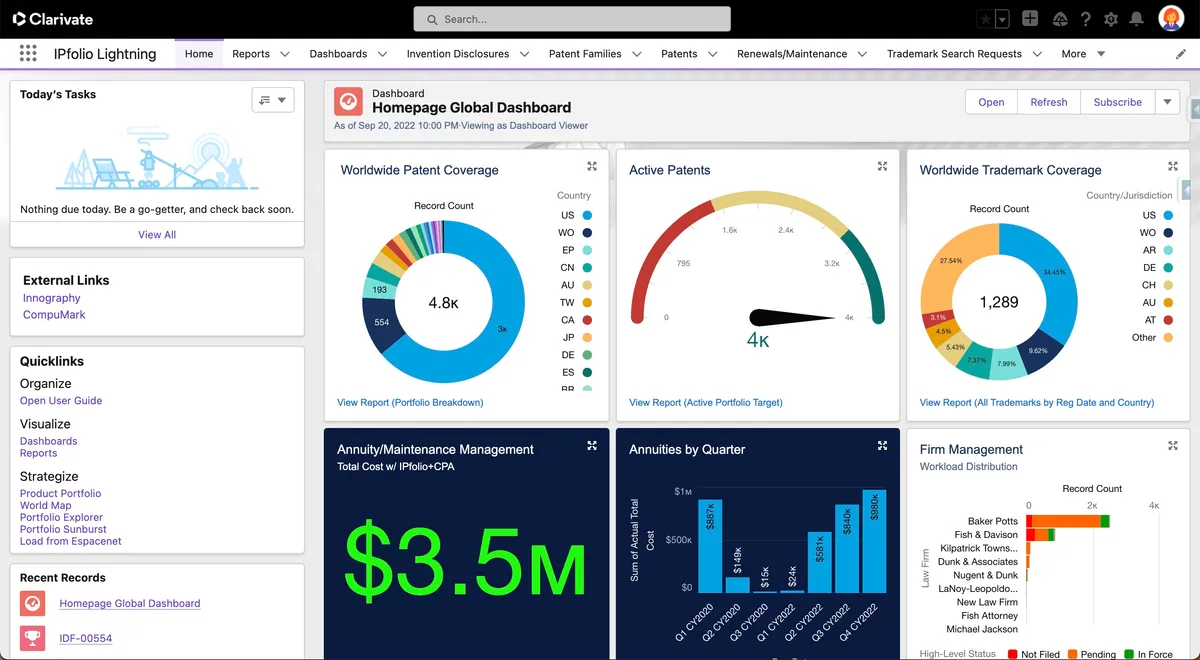Open the Portfolio Sunburst quicklink
The image size is (1200, 660).
[x=63, y=529]
